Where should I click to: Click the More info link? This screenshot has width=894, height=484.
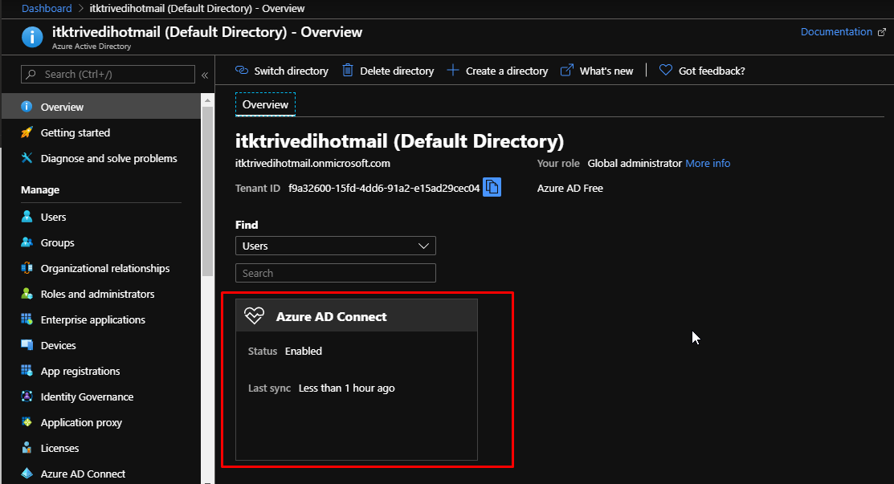707,163
